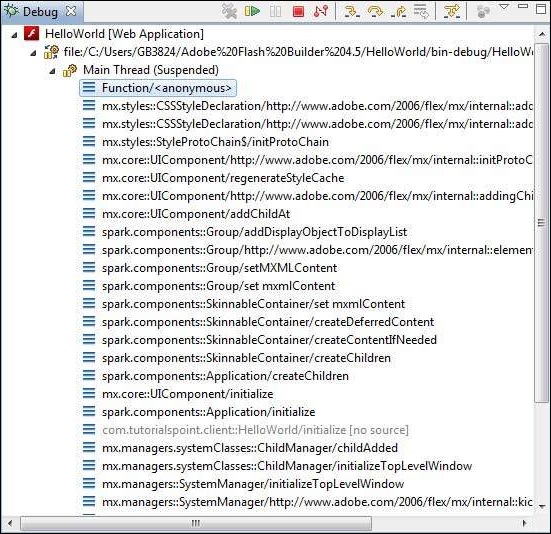Viewport: 551px width, 534px height.
Task: Select spark.components::Group/setMXMLContent frame
Action: click(220, 268)
